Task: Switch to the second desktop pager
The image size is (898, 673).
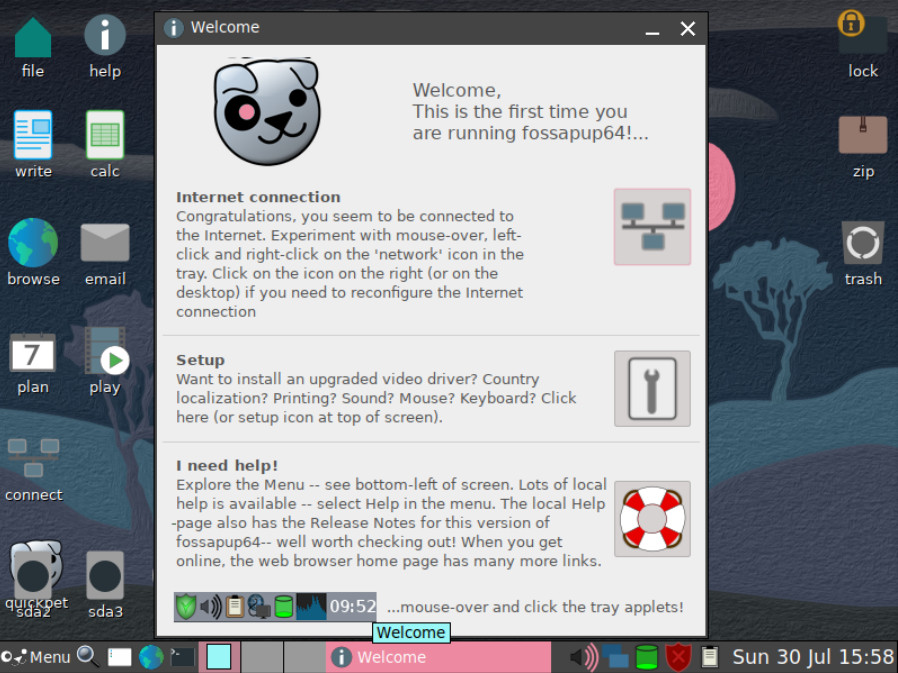Action: [x=261, y=657]
